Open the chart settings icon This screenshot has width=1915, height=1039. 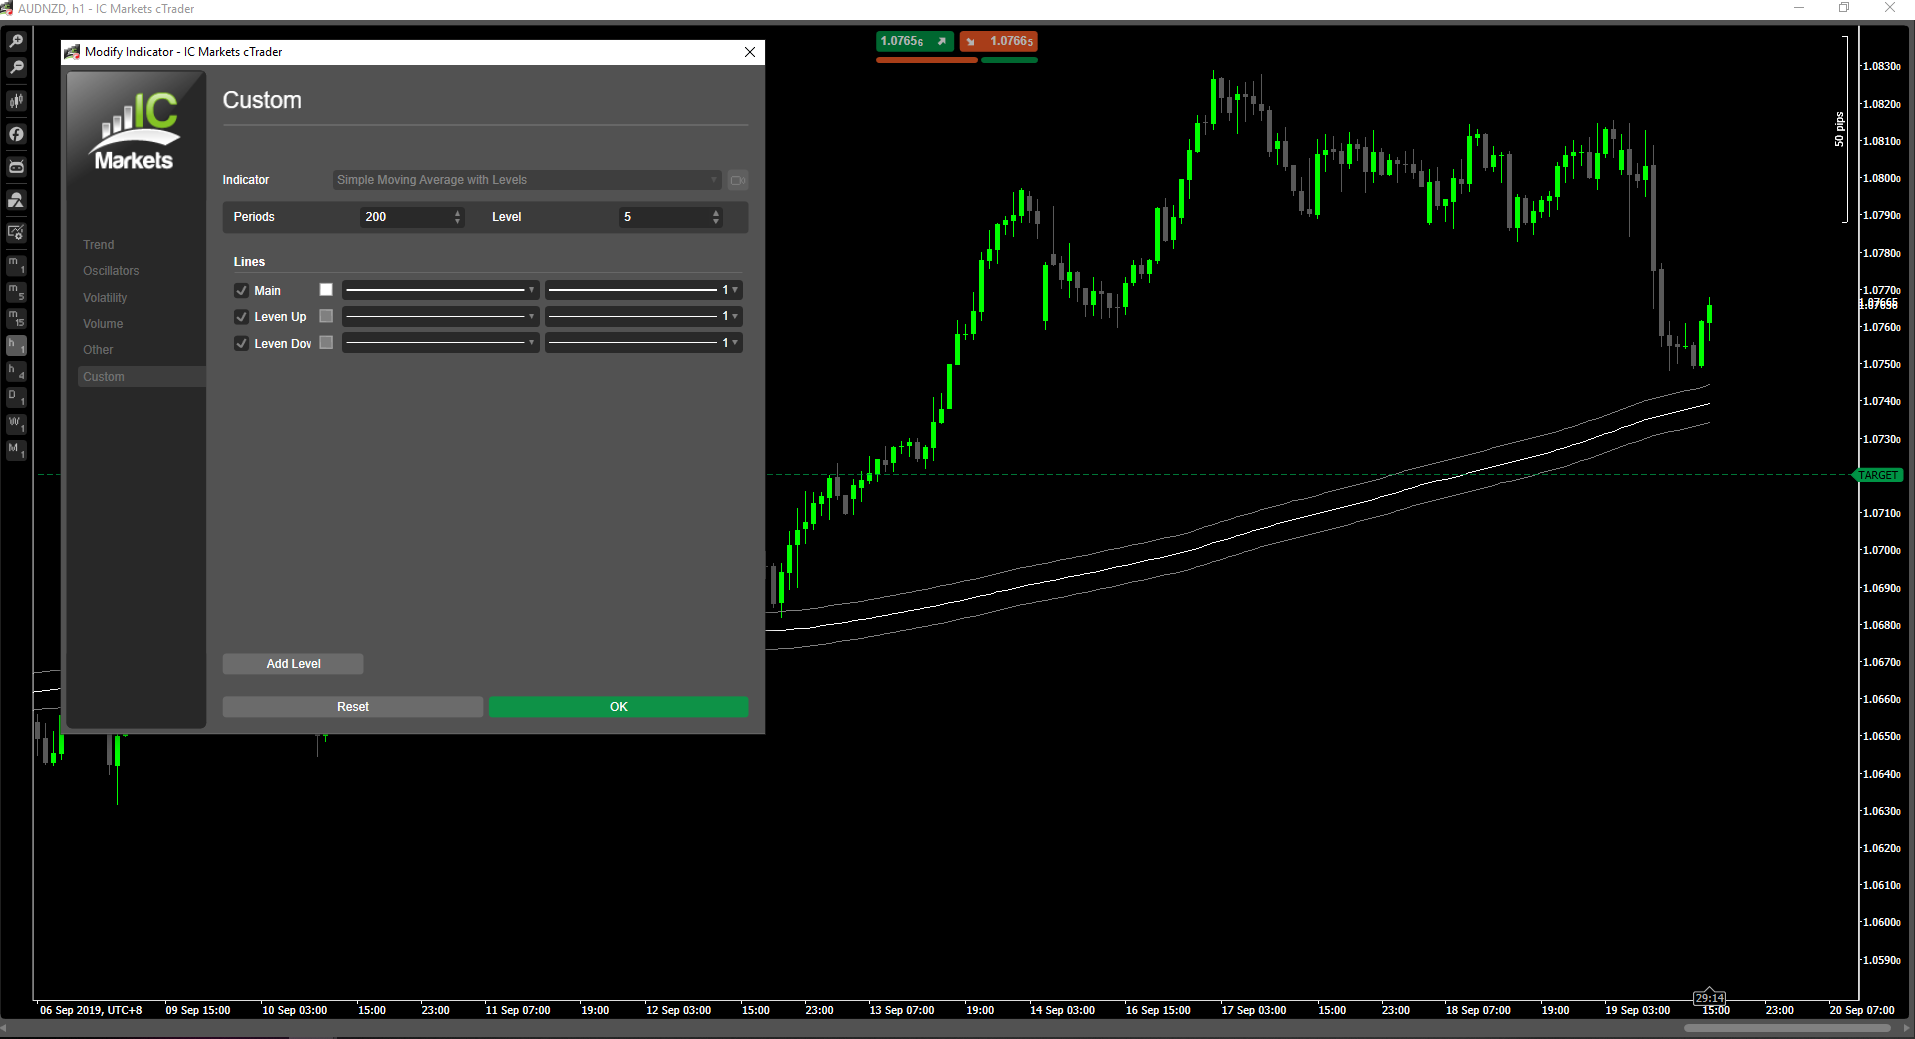point(16,232)
